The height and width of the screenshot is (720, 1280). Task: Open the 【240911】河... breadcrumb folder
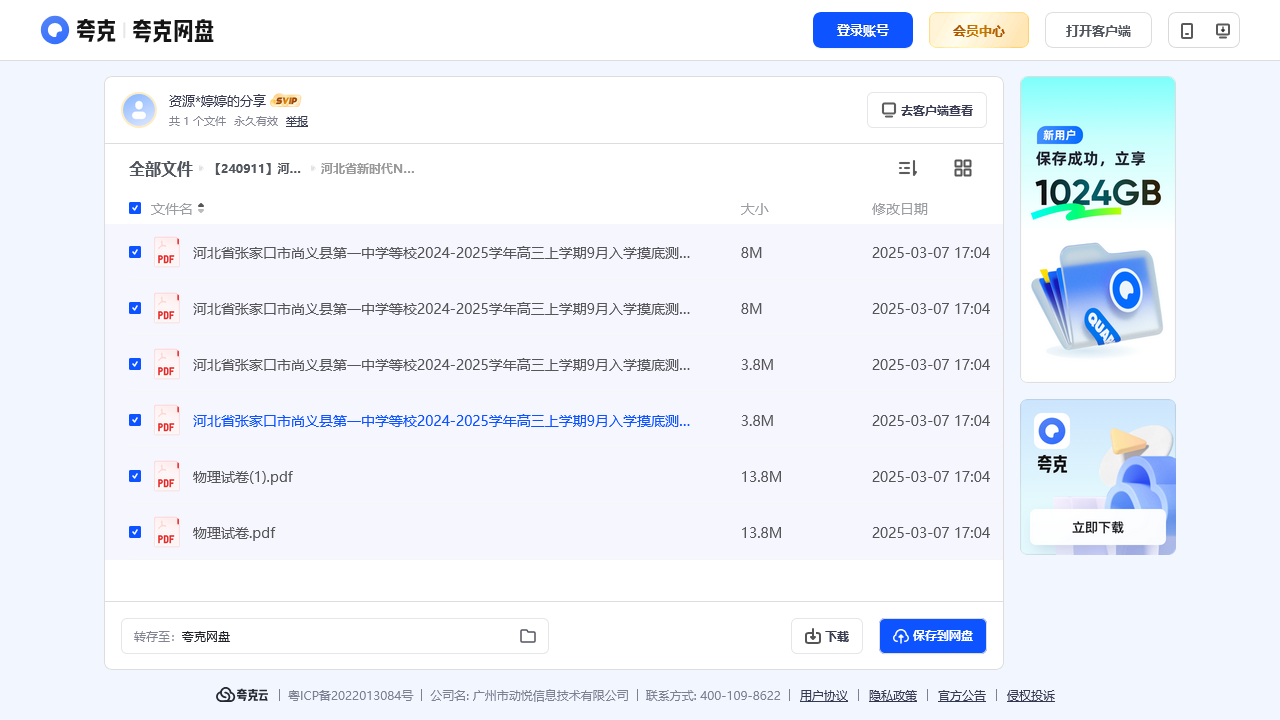[x=256, y=169]
